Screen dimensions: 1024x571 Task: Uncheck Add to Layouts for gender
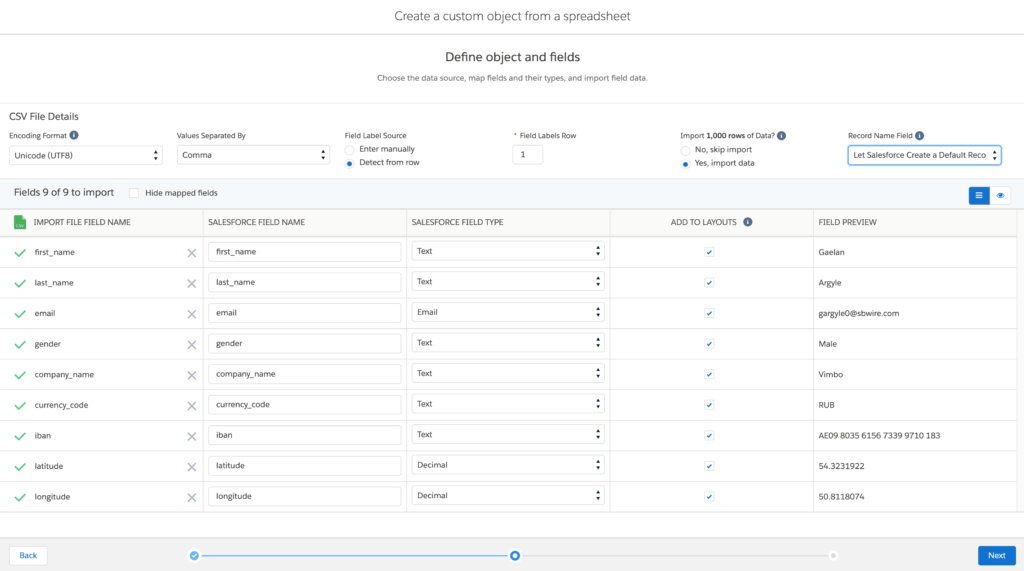tap(709, 344)
